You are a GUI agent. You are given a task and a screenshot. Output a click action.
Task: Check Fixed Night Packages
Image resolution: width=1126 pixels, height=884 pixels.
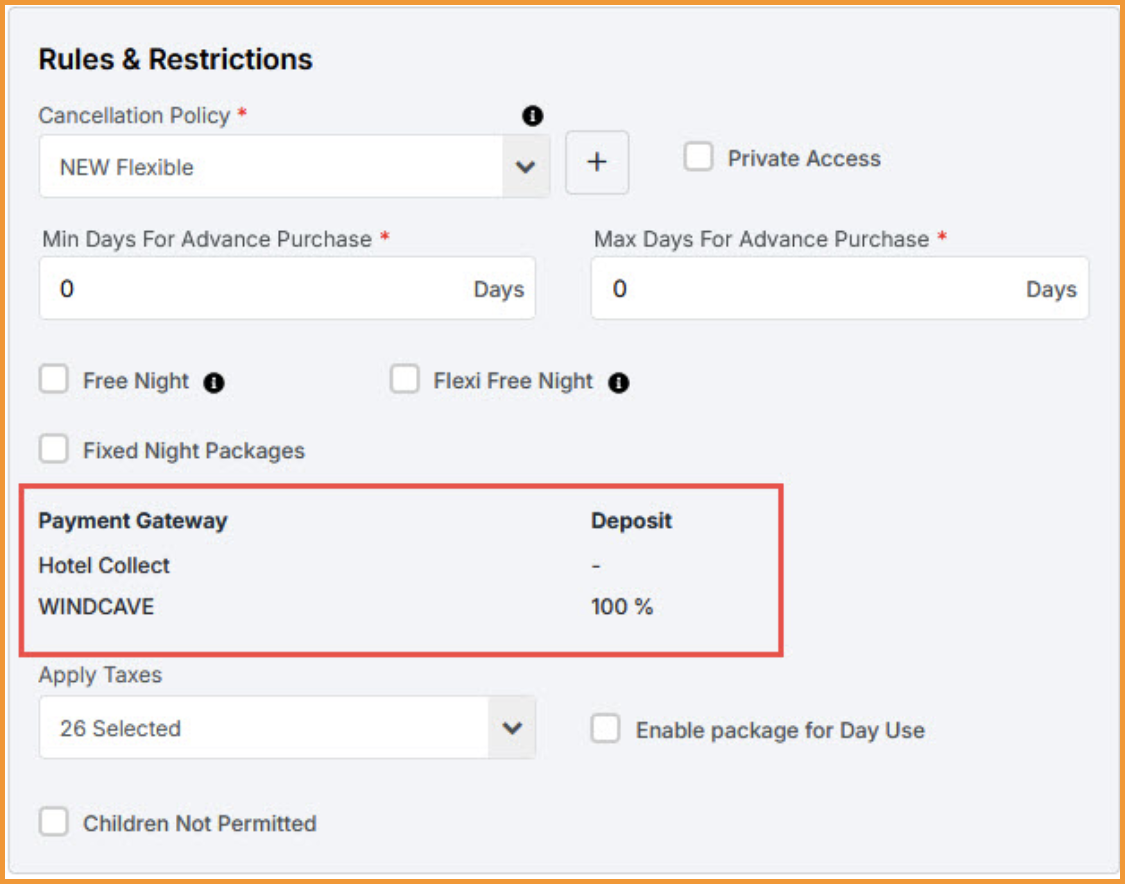53,450
